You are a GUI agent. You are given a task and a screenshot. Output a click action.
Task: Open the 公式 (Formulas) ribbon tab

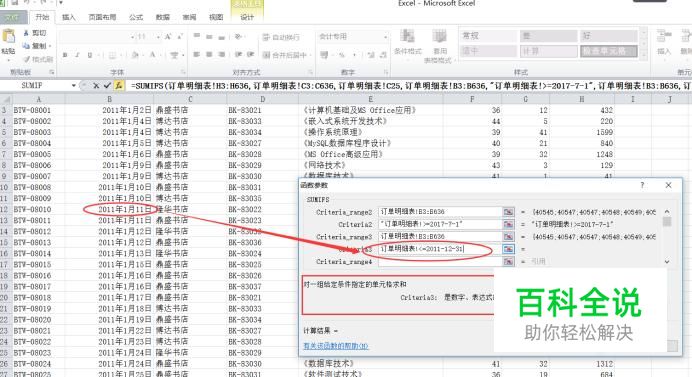[136, 17]
